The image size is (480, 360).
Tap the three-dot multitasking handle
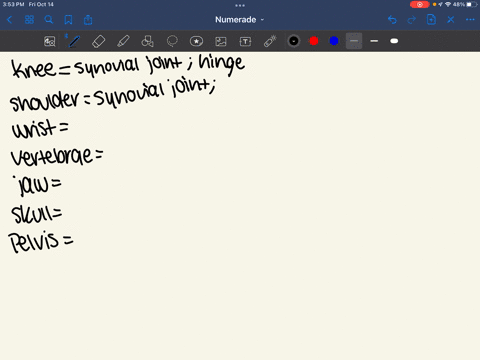(x=240, y=5)
